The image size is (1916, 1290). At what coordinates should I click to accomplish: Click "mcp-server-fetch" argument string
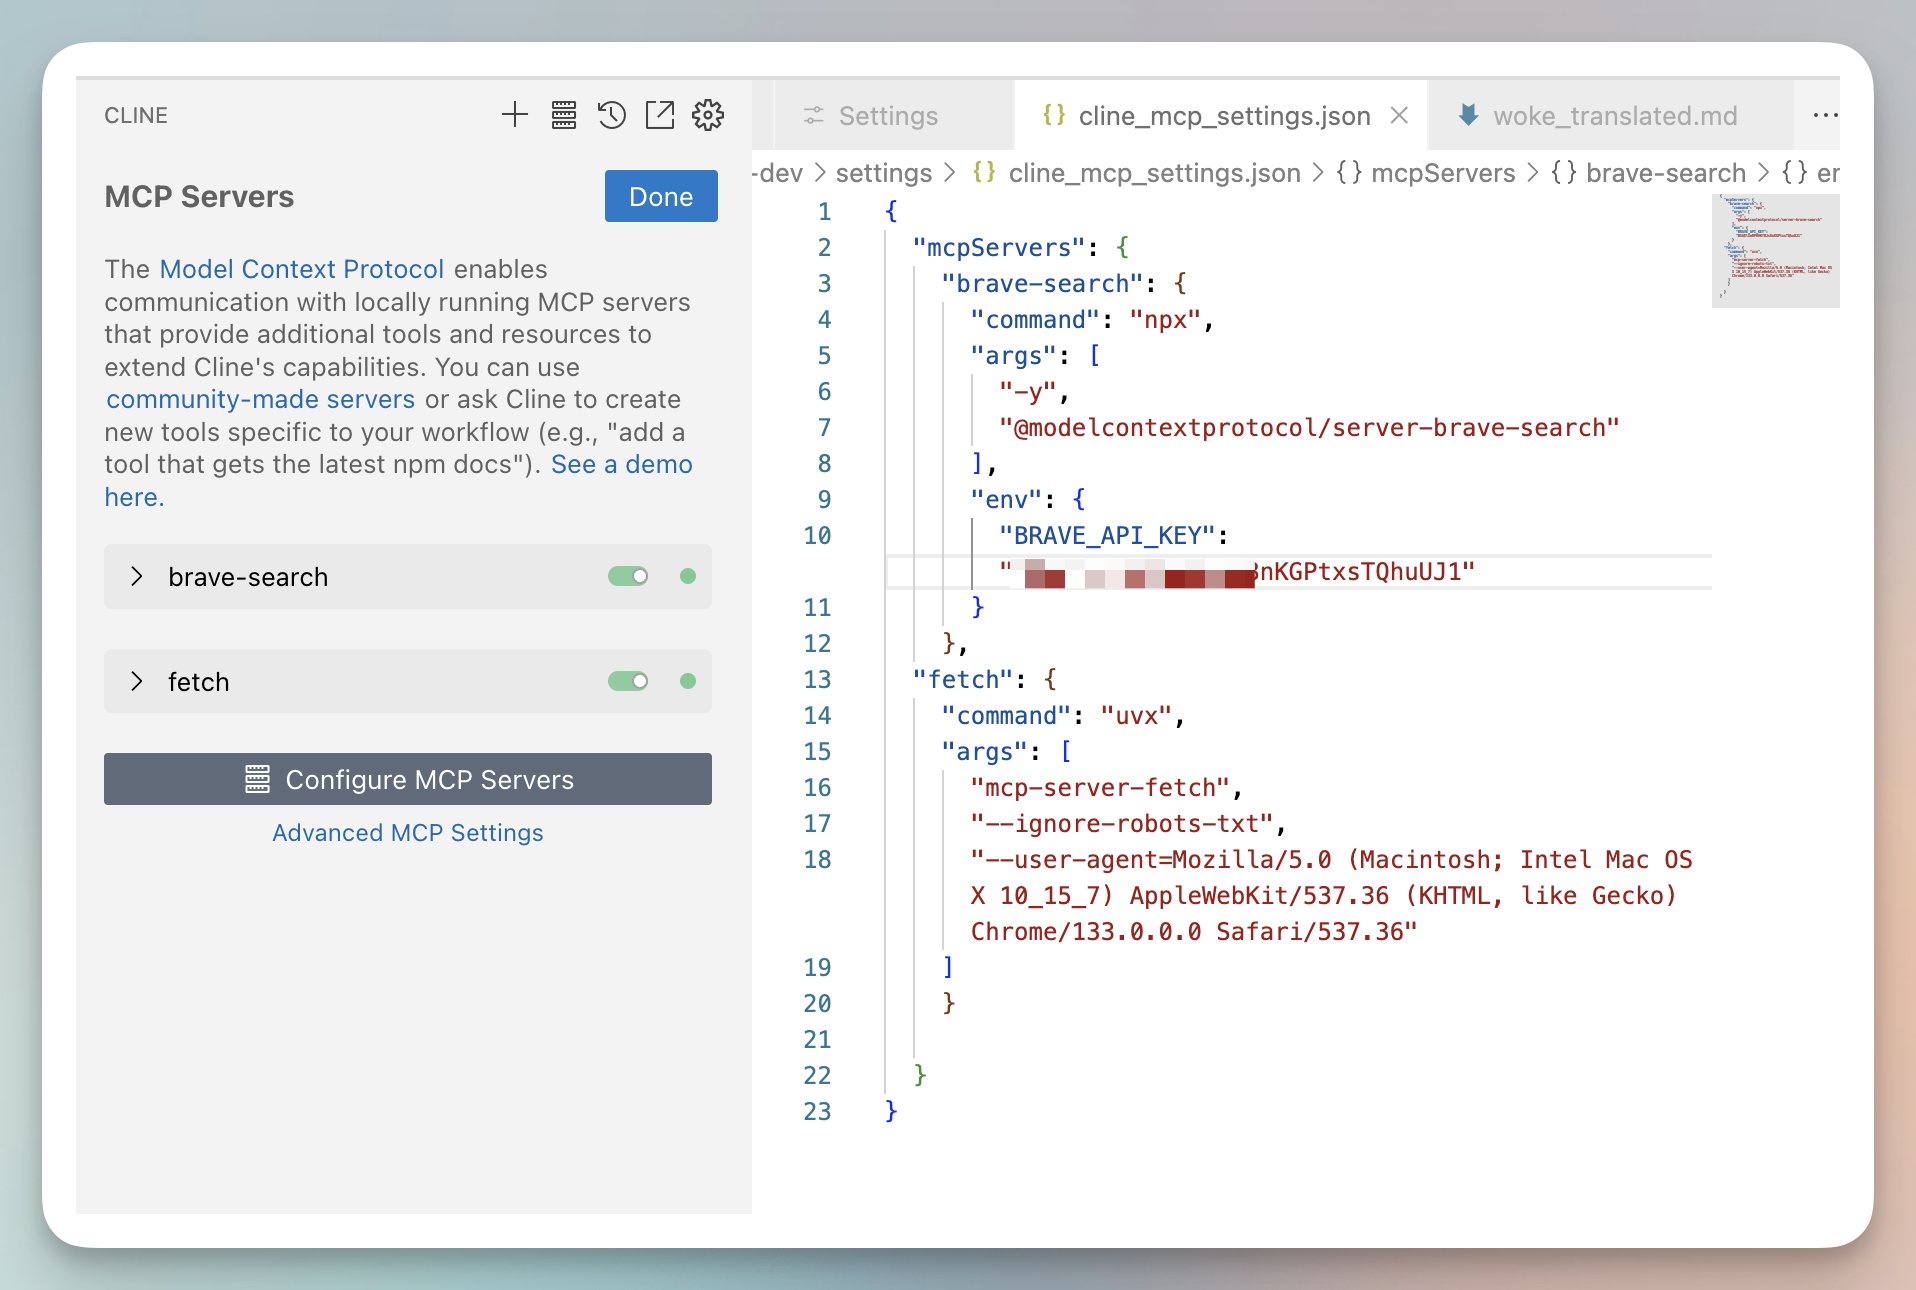pos(1100,788)
